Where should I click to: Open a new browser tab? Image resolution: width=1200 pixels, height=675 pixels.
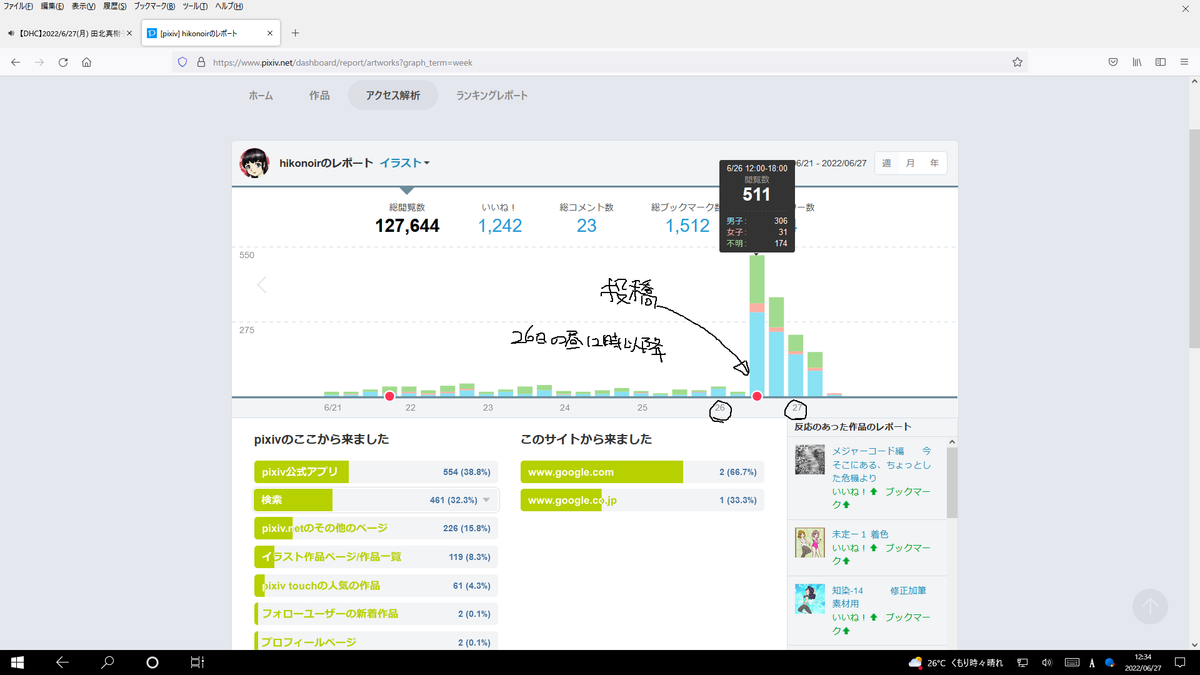pyautogui.click(x=295, y=33)
